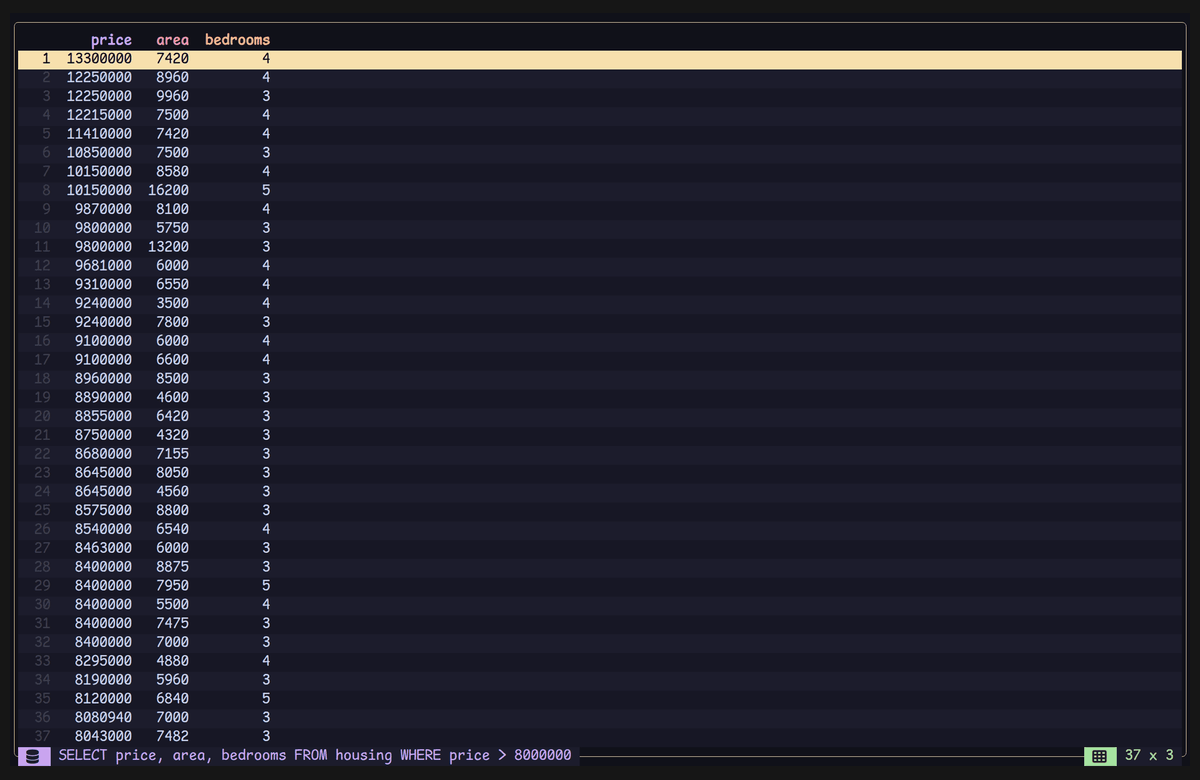Select price cell 12215000
This screenshot has width=1200, height=780.
(99, 115)
